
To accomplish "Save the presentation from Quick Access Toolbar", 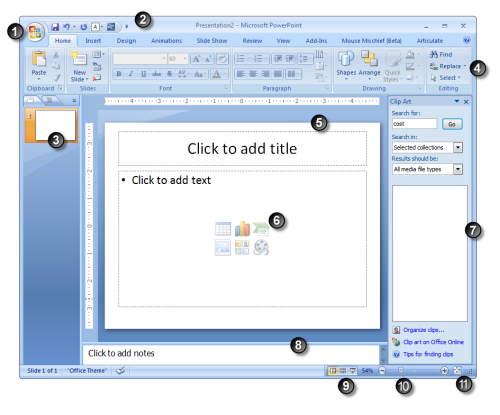I will click(x=55, y=27).
